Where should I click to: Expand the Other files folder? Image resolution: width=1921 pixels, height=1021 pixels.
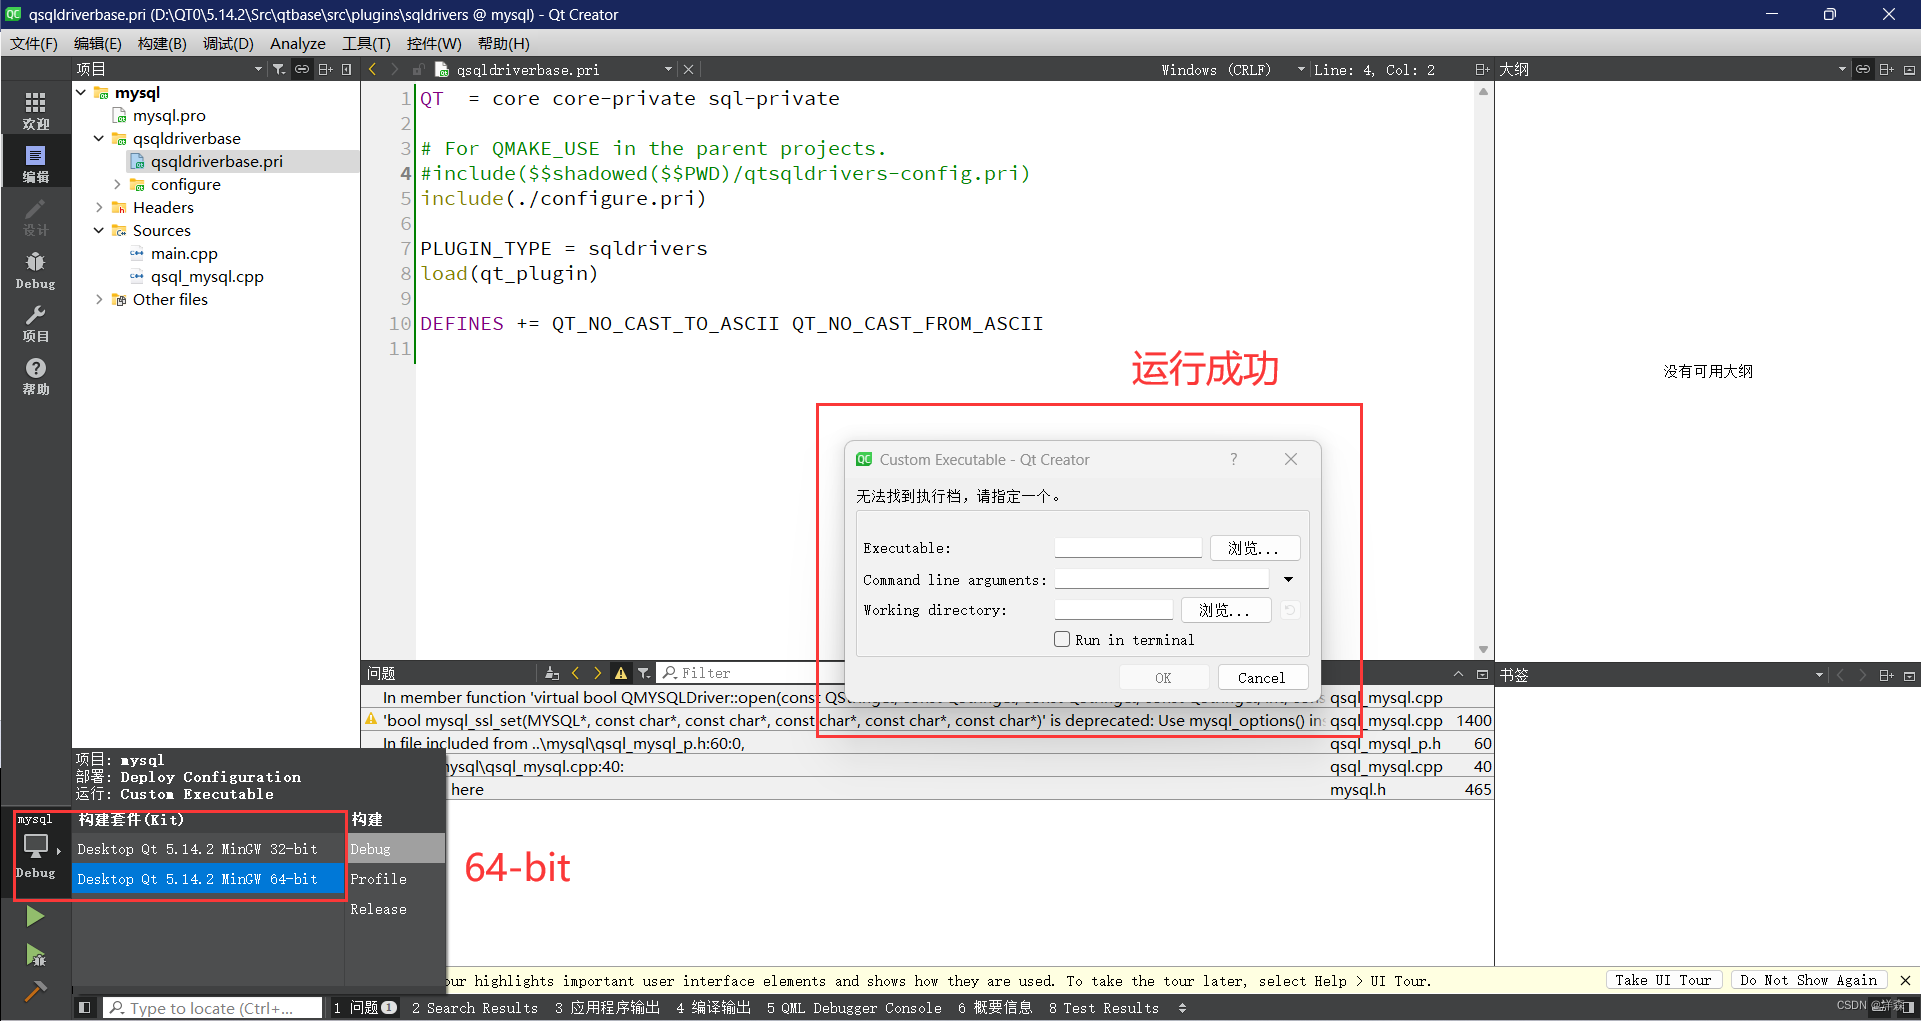pyautogui.click(x=99, y=299)
